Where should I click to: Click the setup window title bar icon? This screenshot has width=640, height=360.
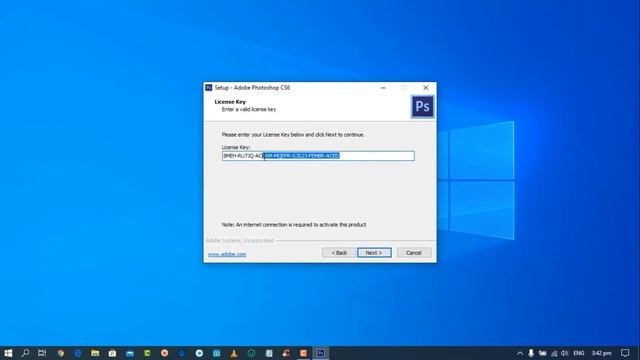209,87
